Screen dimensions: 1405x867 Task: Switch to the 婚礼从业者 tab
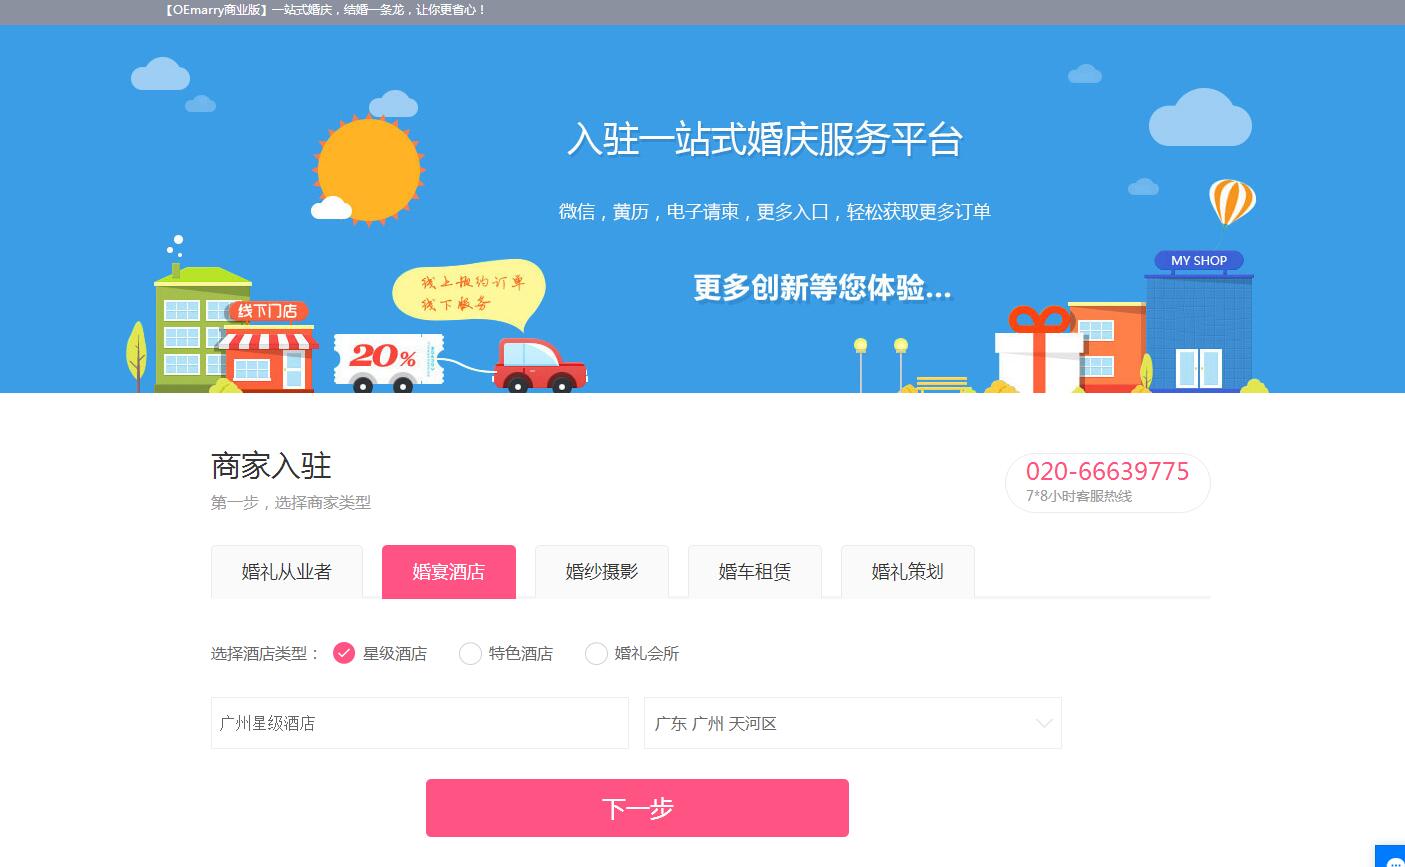pos(286,572)
